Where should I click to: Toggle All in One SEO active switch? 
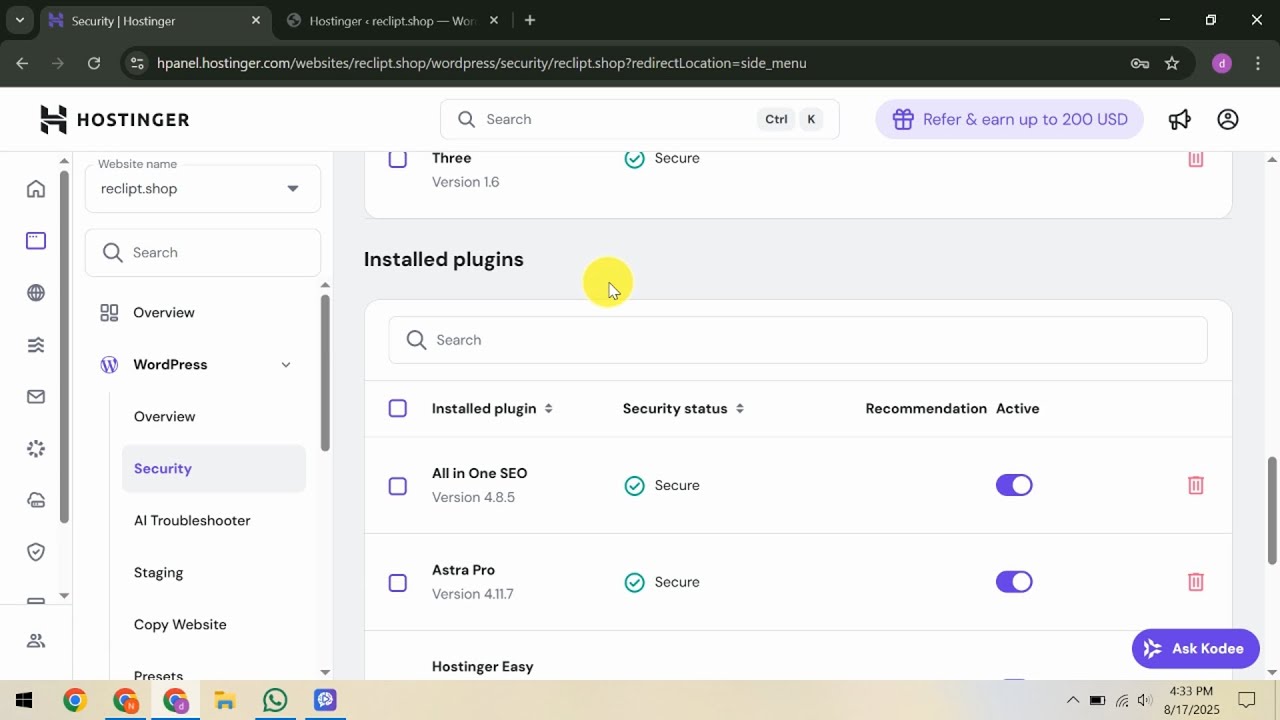pos(1014,485)
